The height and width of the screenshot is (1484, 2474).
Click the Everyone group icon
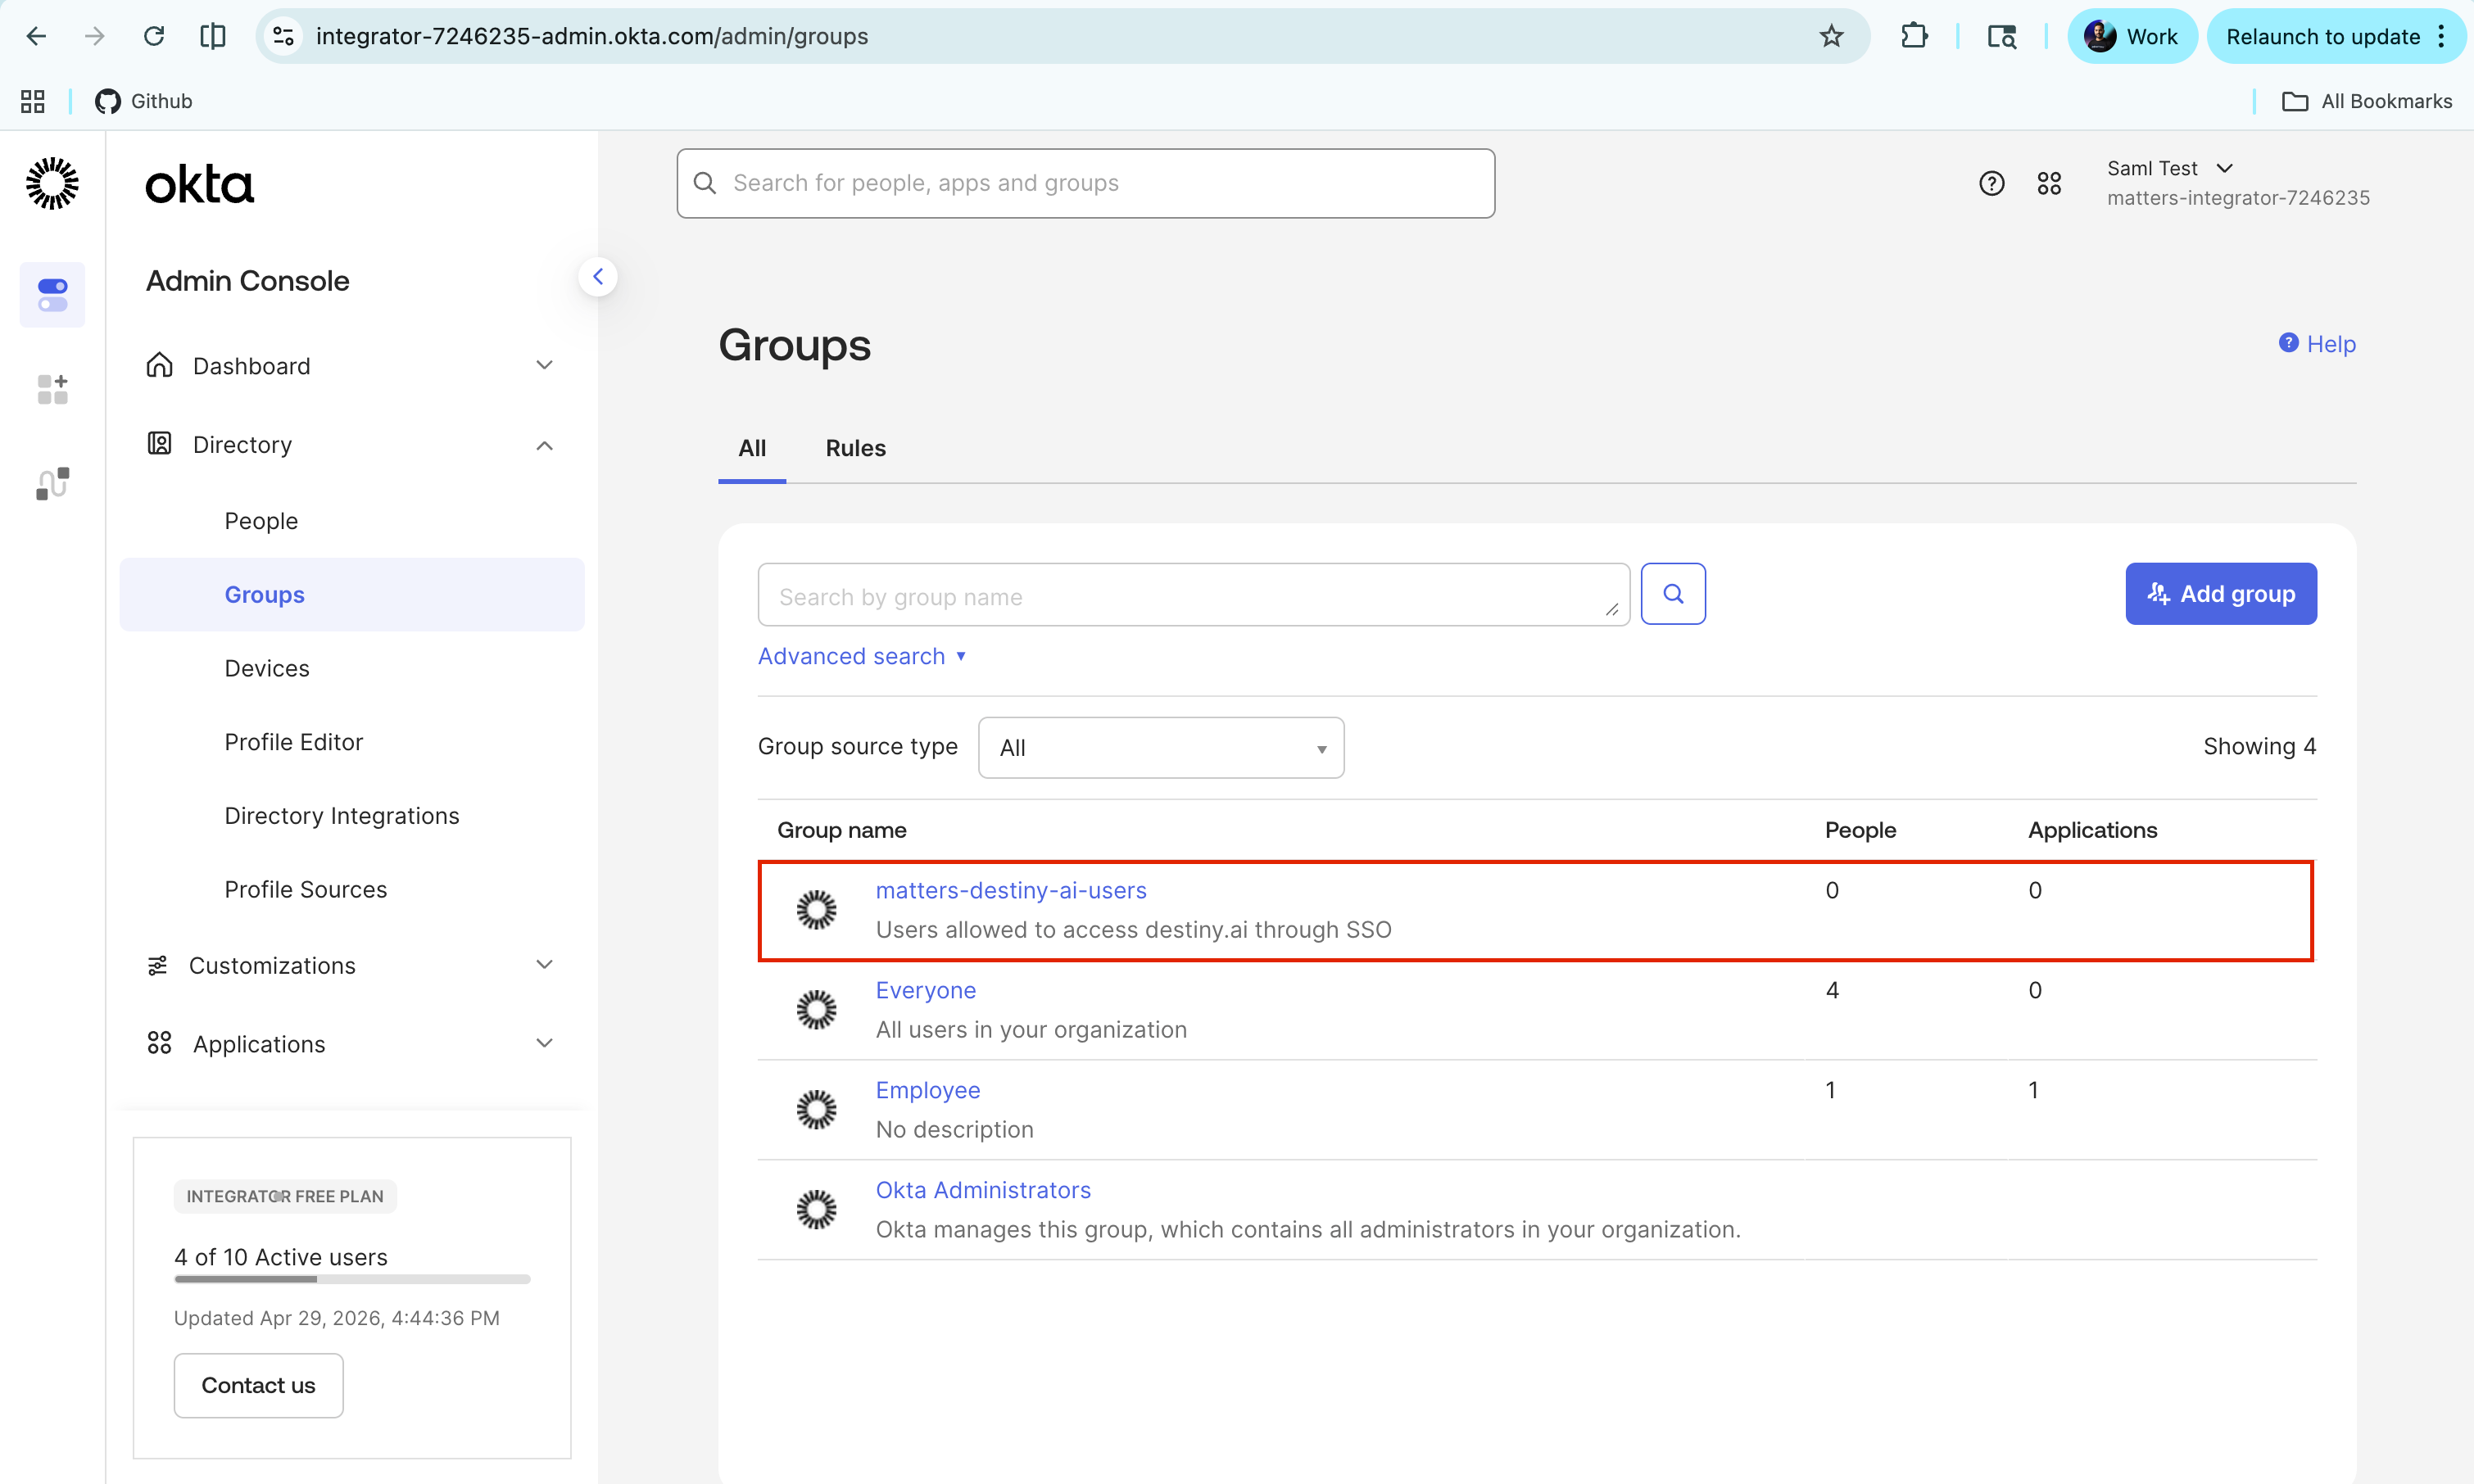817,1010
